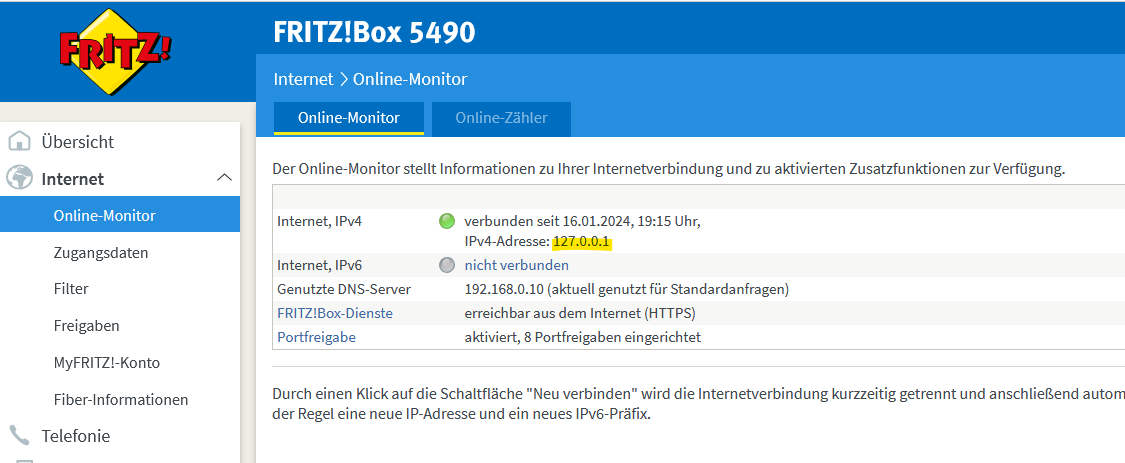Click the 'verbunden seit 16.01.2024' status text
The height and width of the screenshot is (463, 1125).
click(x=582, y=221)
